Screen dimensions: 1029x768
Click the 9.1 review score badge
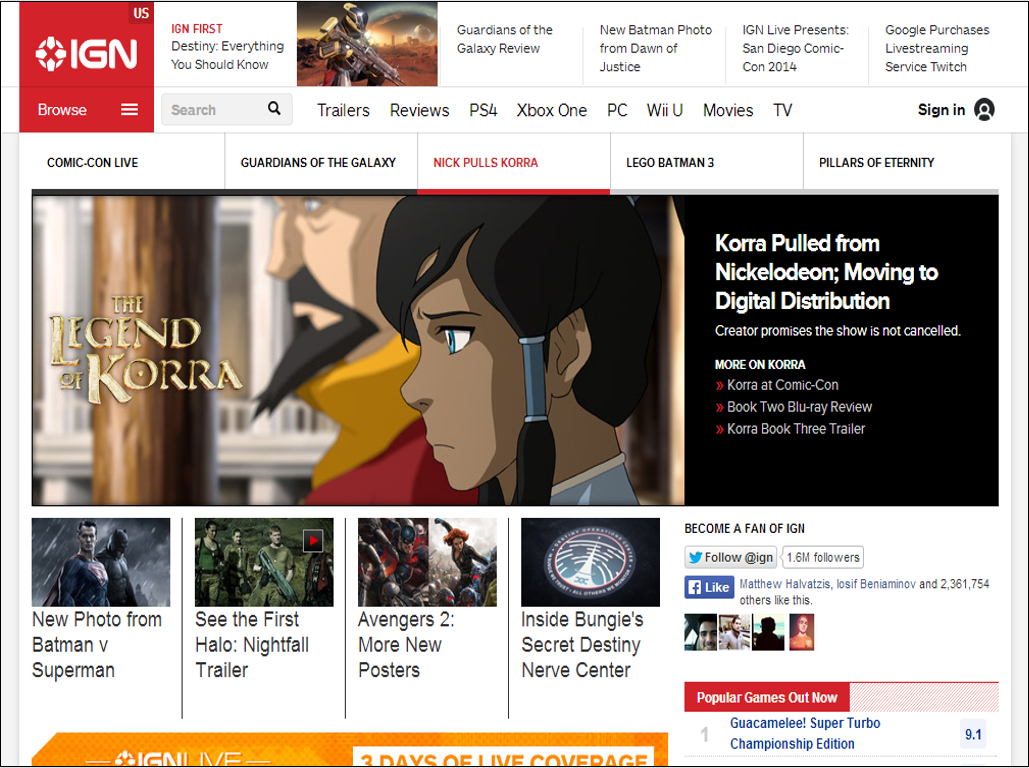[x=973, y=734]
